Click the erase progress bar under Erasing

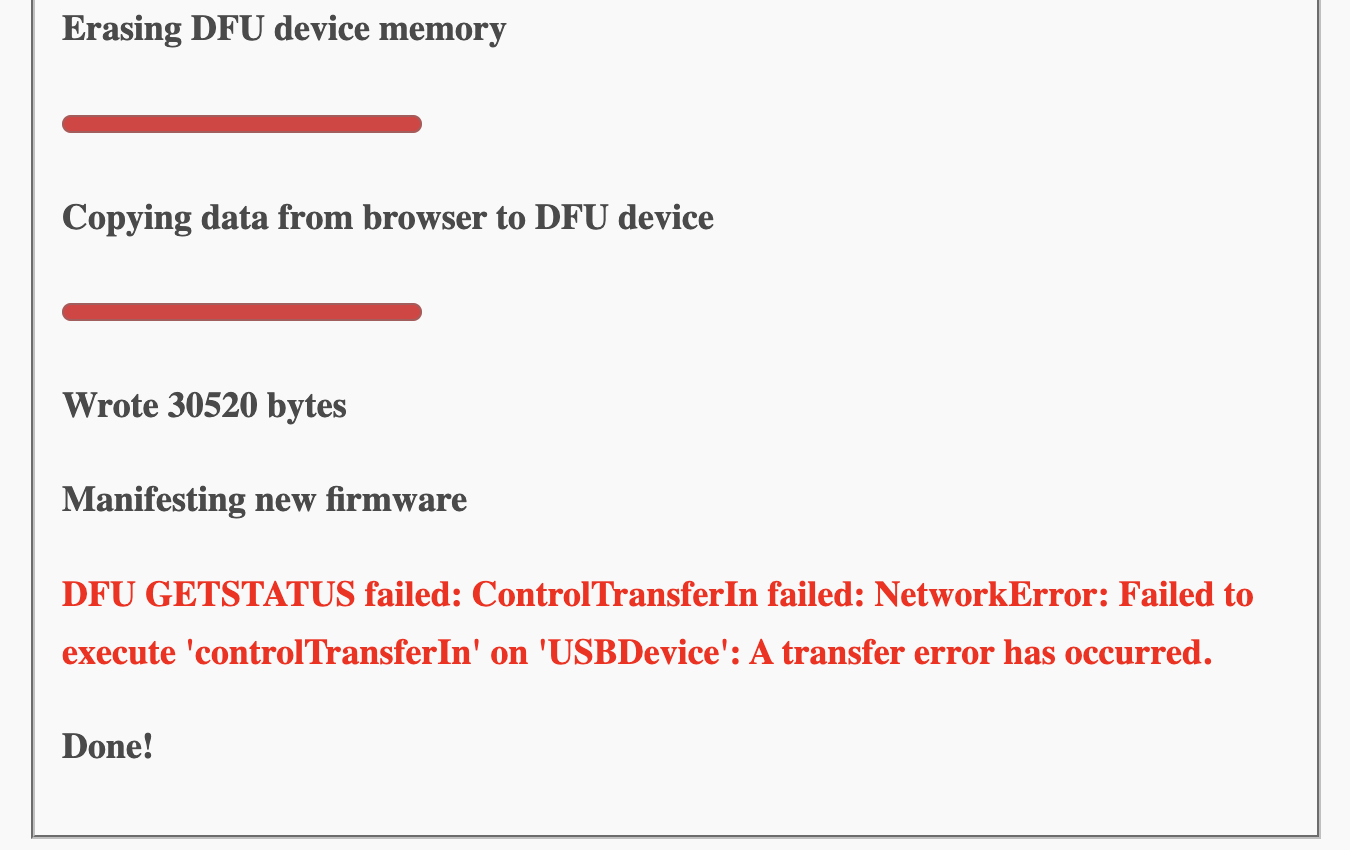click(x=242, y=124)
